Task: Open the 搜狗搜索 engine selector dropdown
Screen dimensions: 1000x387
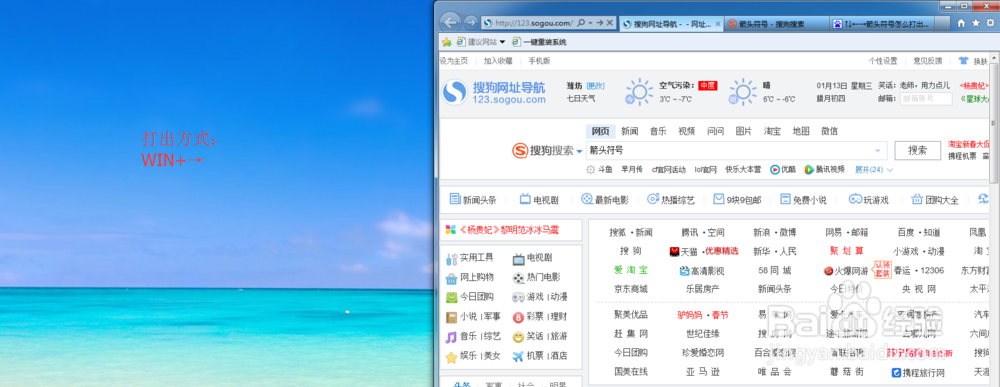Action: [x=579, y=151]
